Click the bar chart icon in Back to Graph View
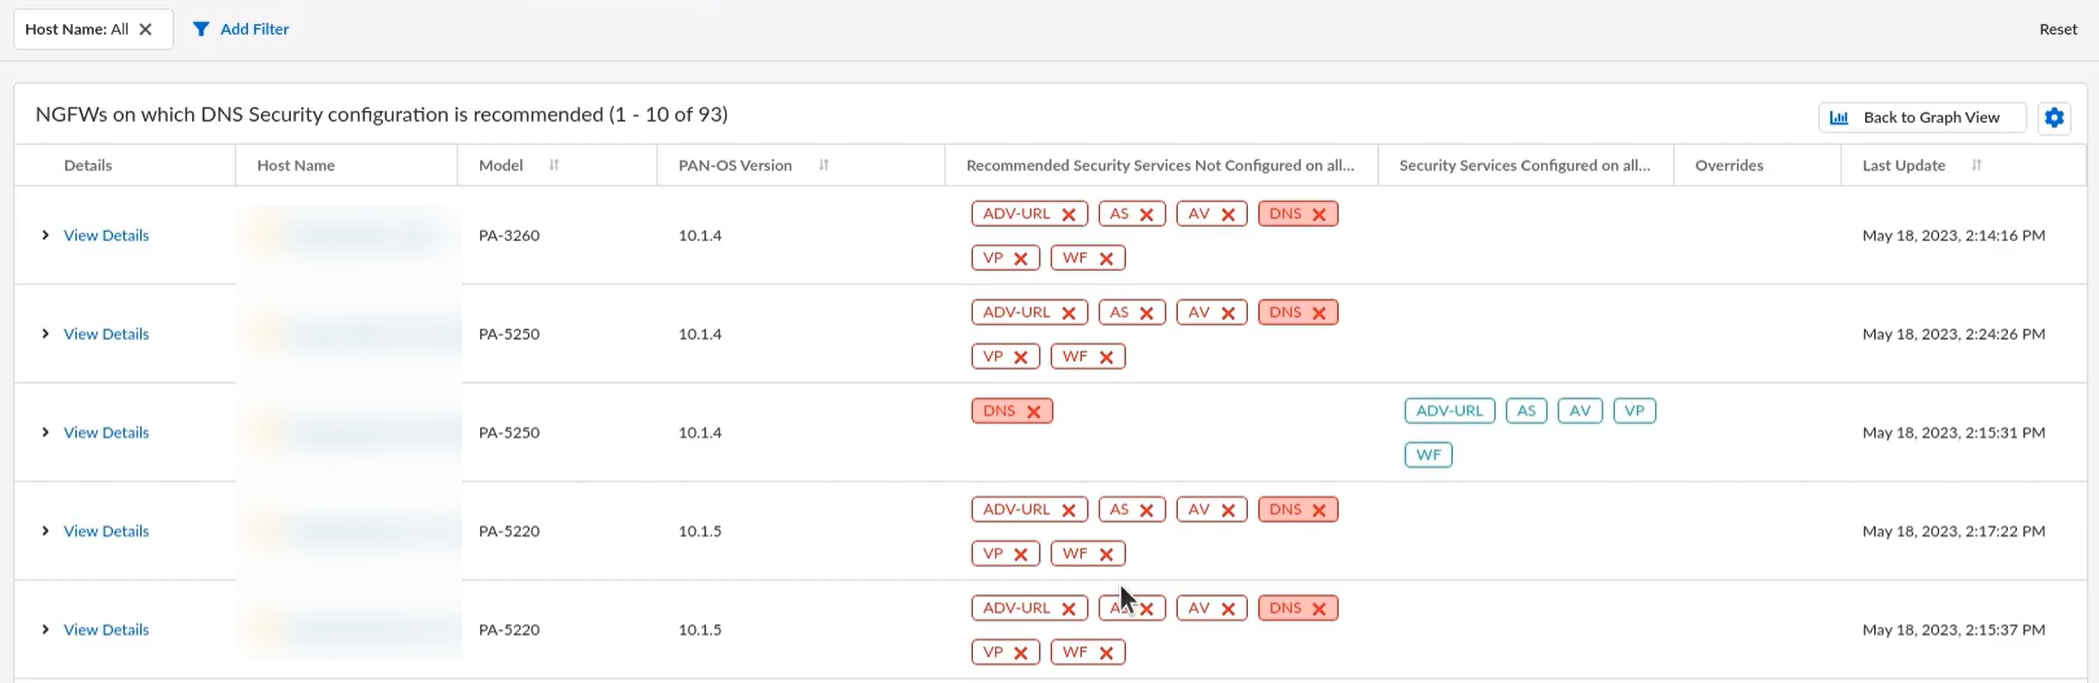The height and width of the screenshot is (683, 2099). [1839, 118]
